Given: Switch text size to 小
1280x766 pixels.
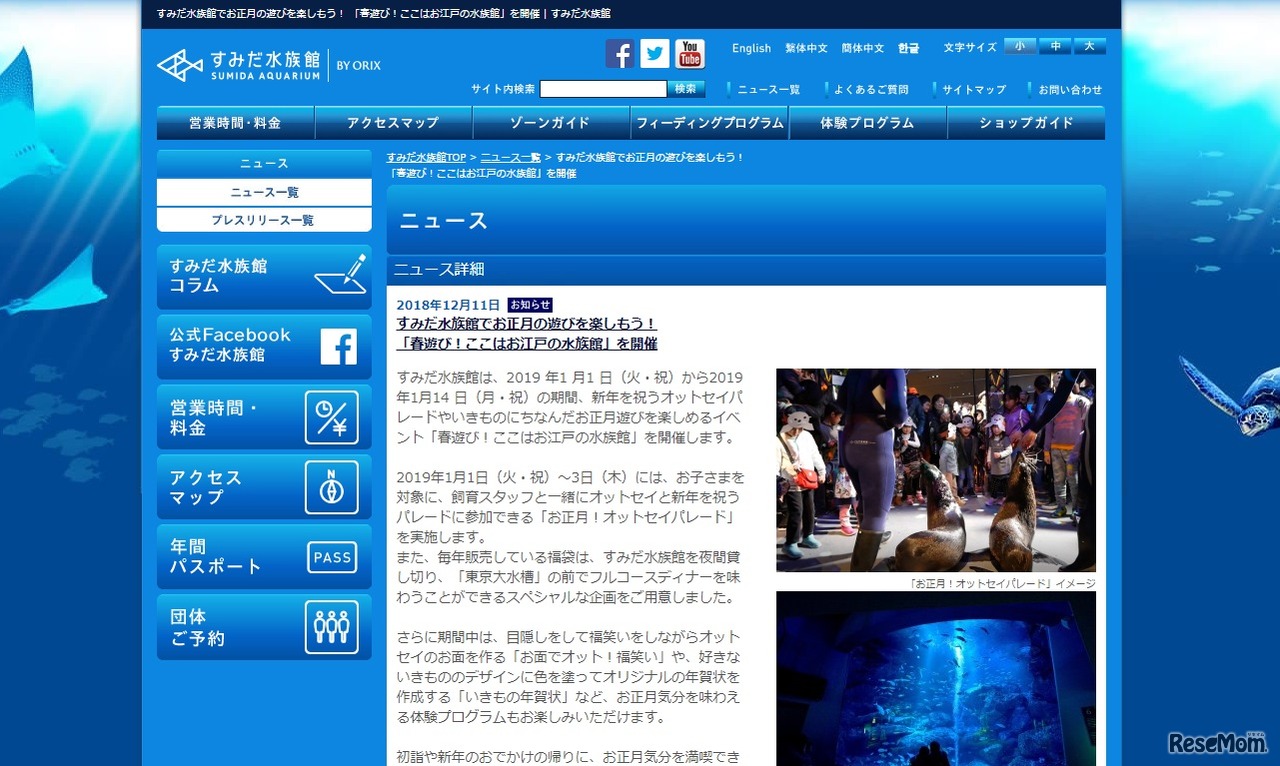Looking at the screenshot, I should (1019, 46).
